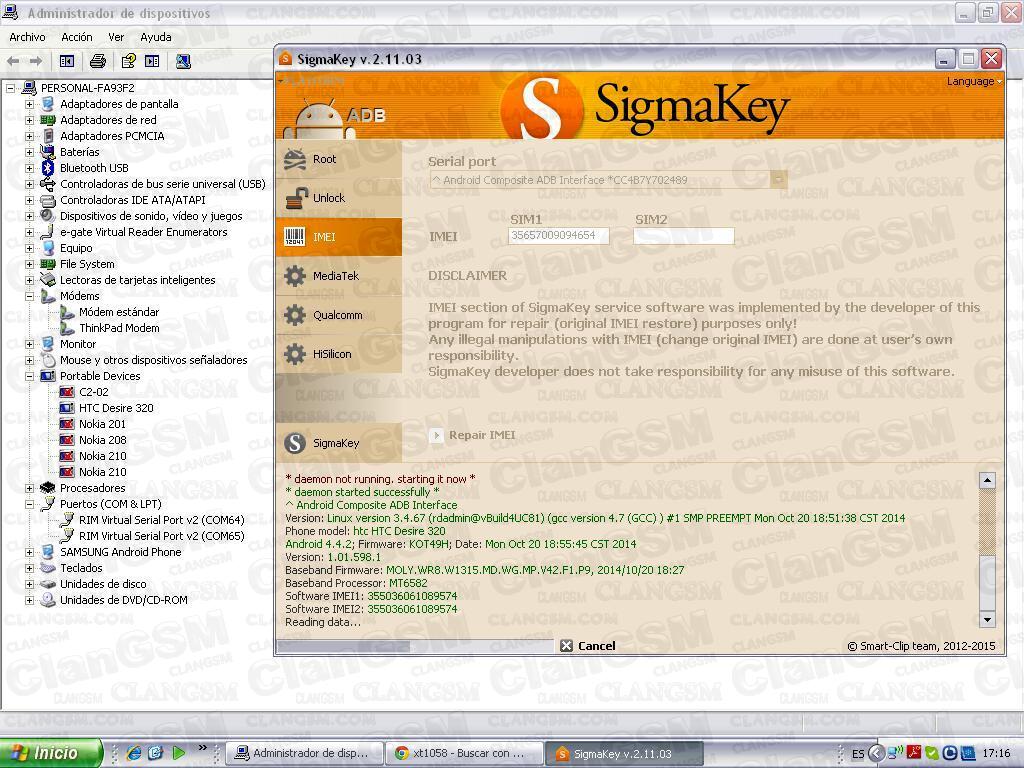The width and height of the screenshot is (1024, 768).
Task: Select the ThinkPad Modem entry
Action: tap(119, 328)
